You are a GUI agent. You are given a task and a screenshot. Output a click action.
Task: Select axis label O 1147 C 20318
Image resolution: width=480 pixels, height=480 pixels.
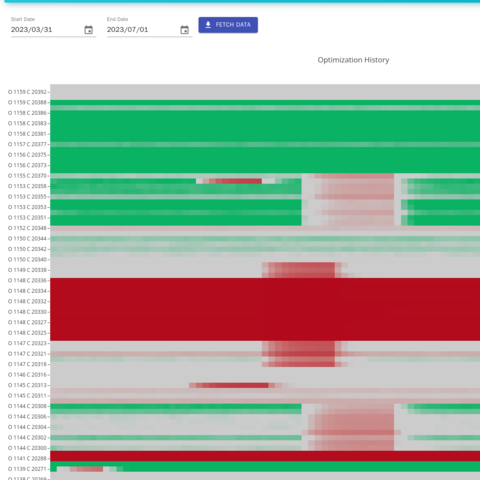tap(27, 364)
